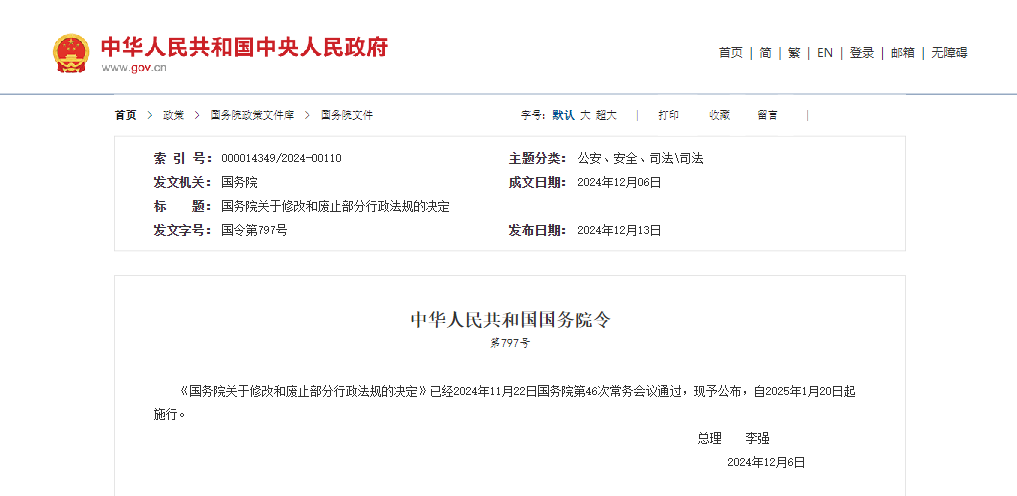
Task: Open the EN English version
Action: click(824, 53)
